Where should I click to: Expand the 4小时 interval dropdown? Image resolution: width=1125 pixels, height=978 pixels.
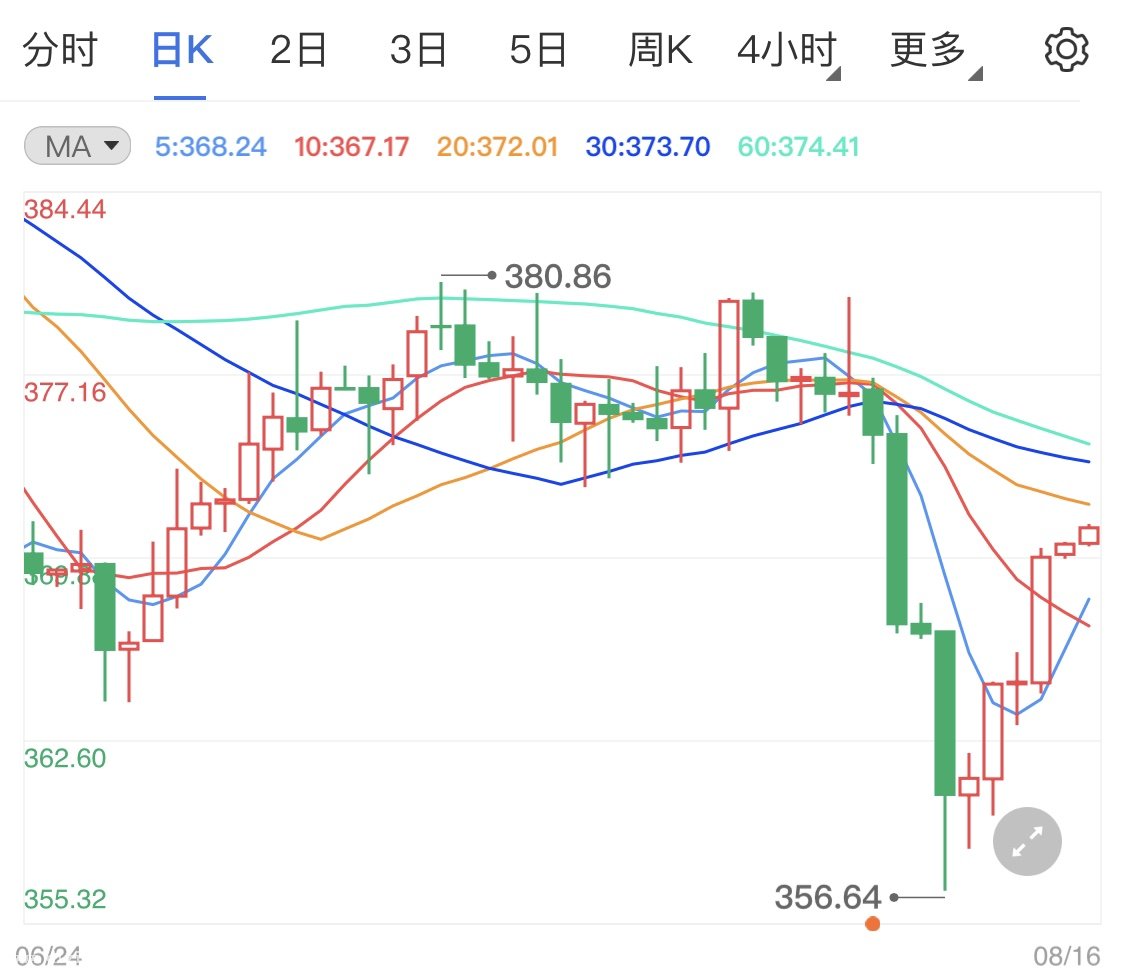pyautogui.click(x=787, y=50)
